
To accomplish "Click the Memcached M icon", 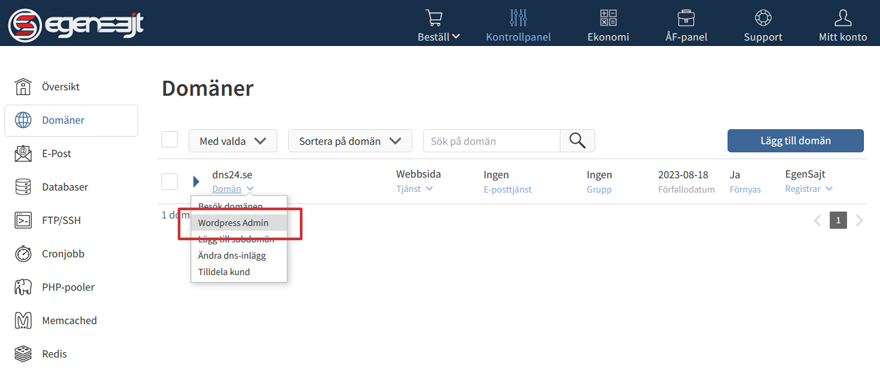I will point(22,321).
